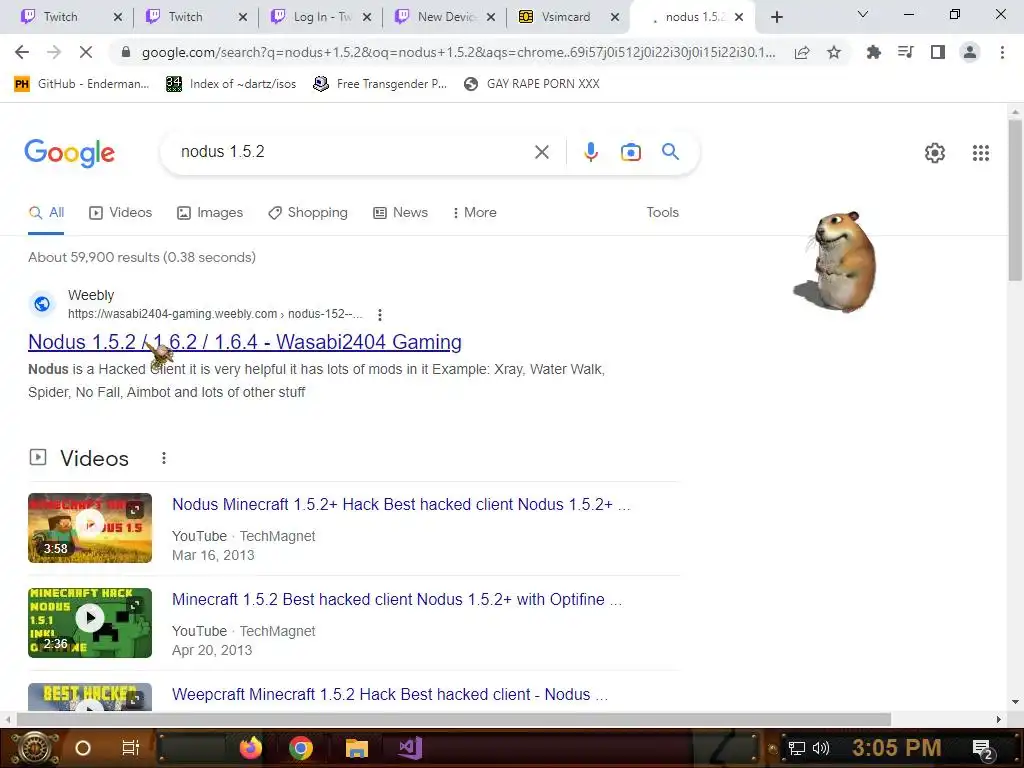Open the Videos section options dots
The width and height of the screenshot is (1024, 768).
coord(164,458)
